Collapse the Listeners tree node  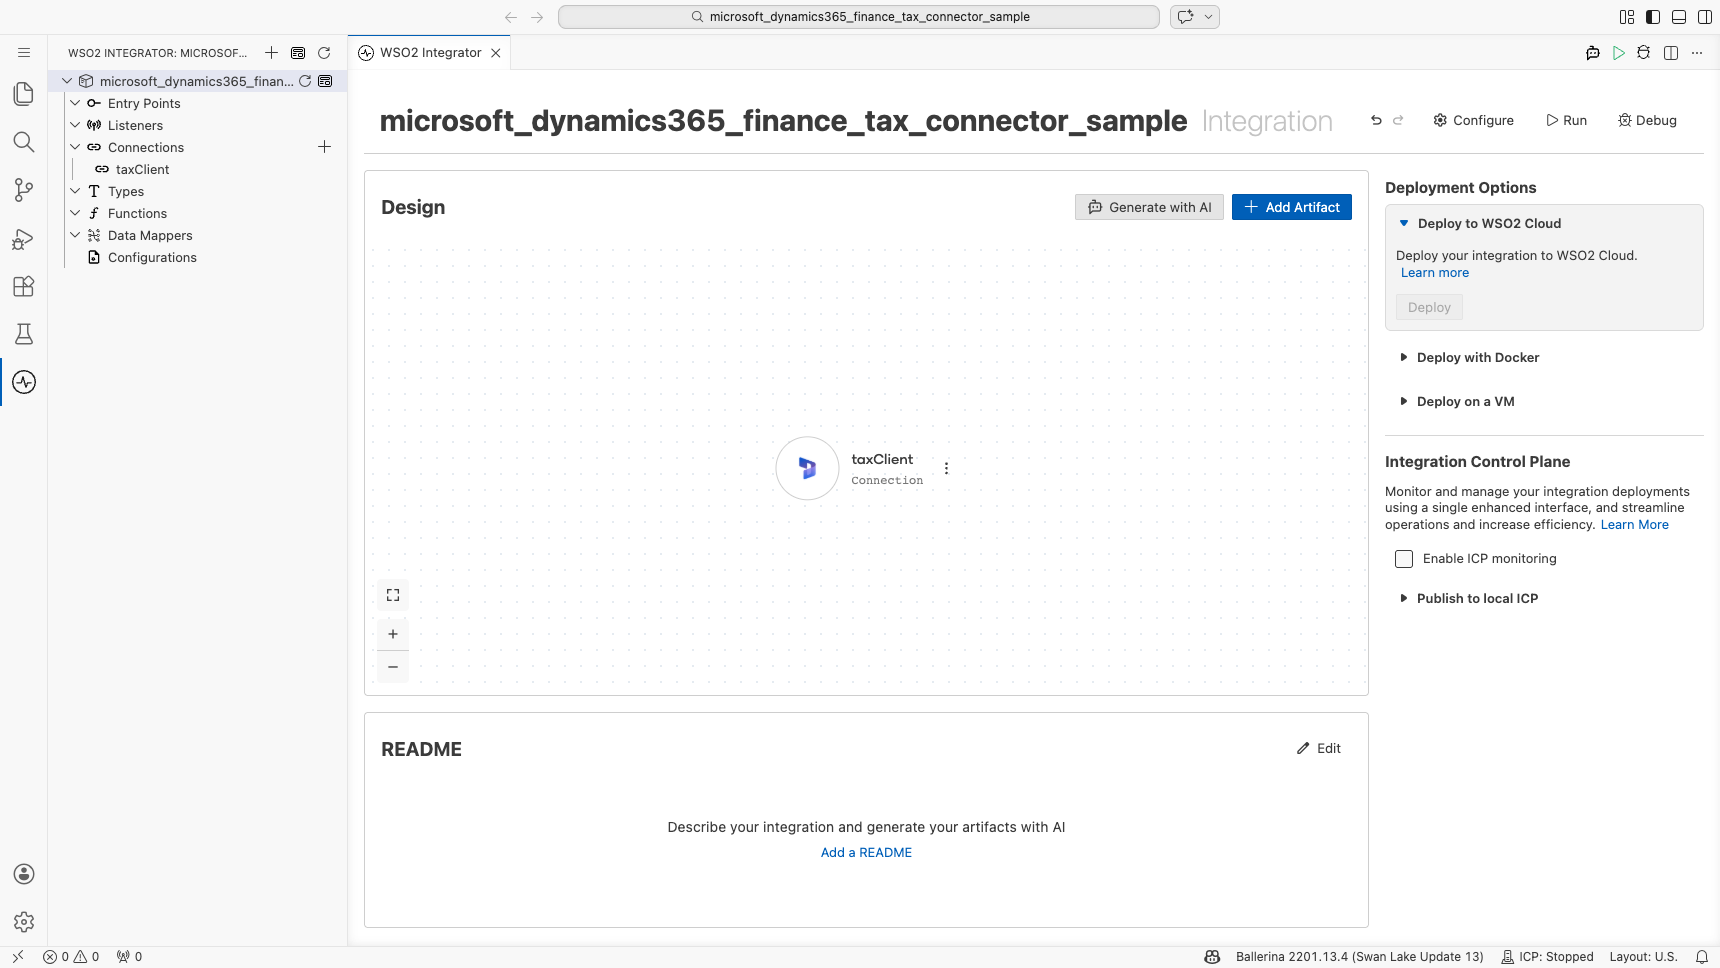click(75, 125)
